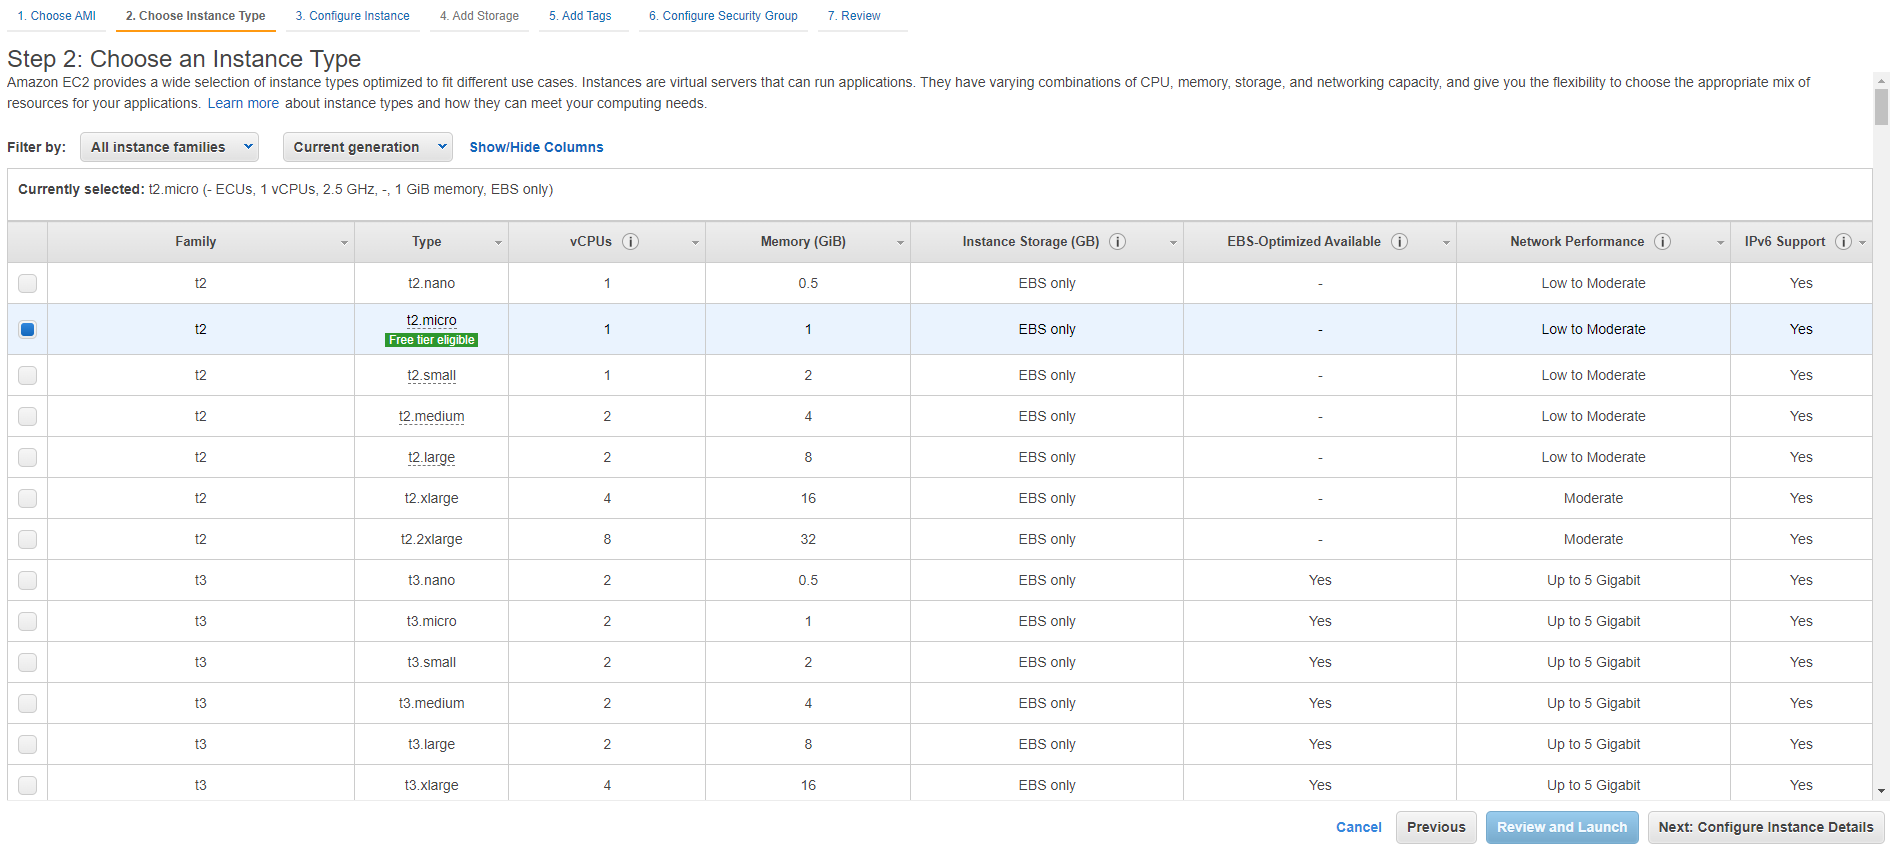Click the vertical scrollbar thumb
This screenshot has width=1897, height=849.
(x=1881, y=107)
